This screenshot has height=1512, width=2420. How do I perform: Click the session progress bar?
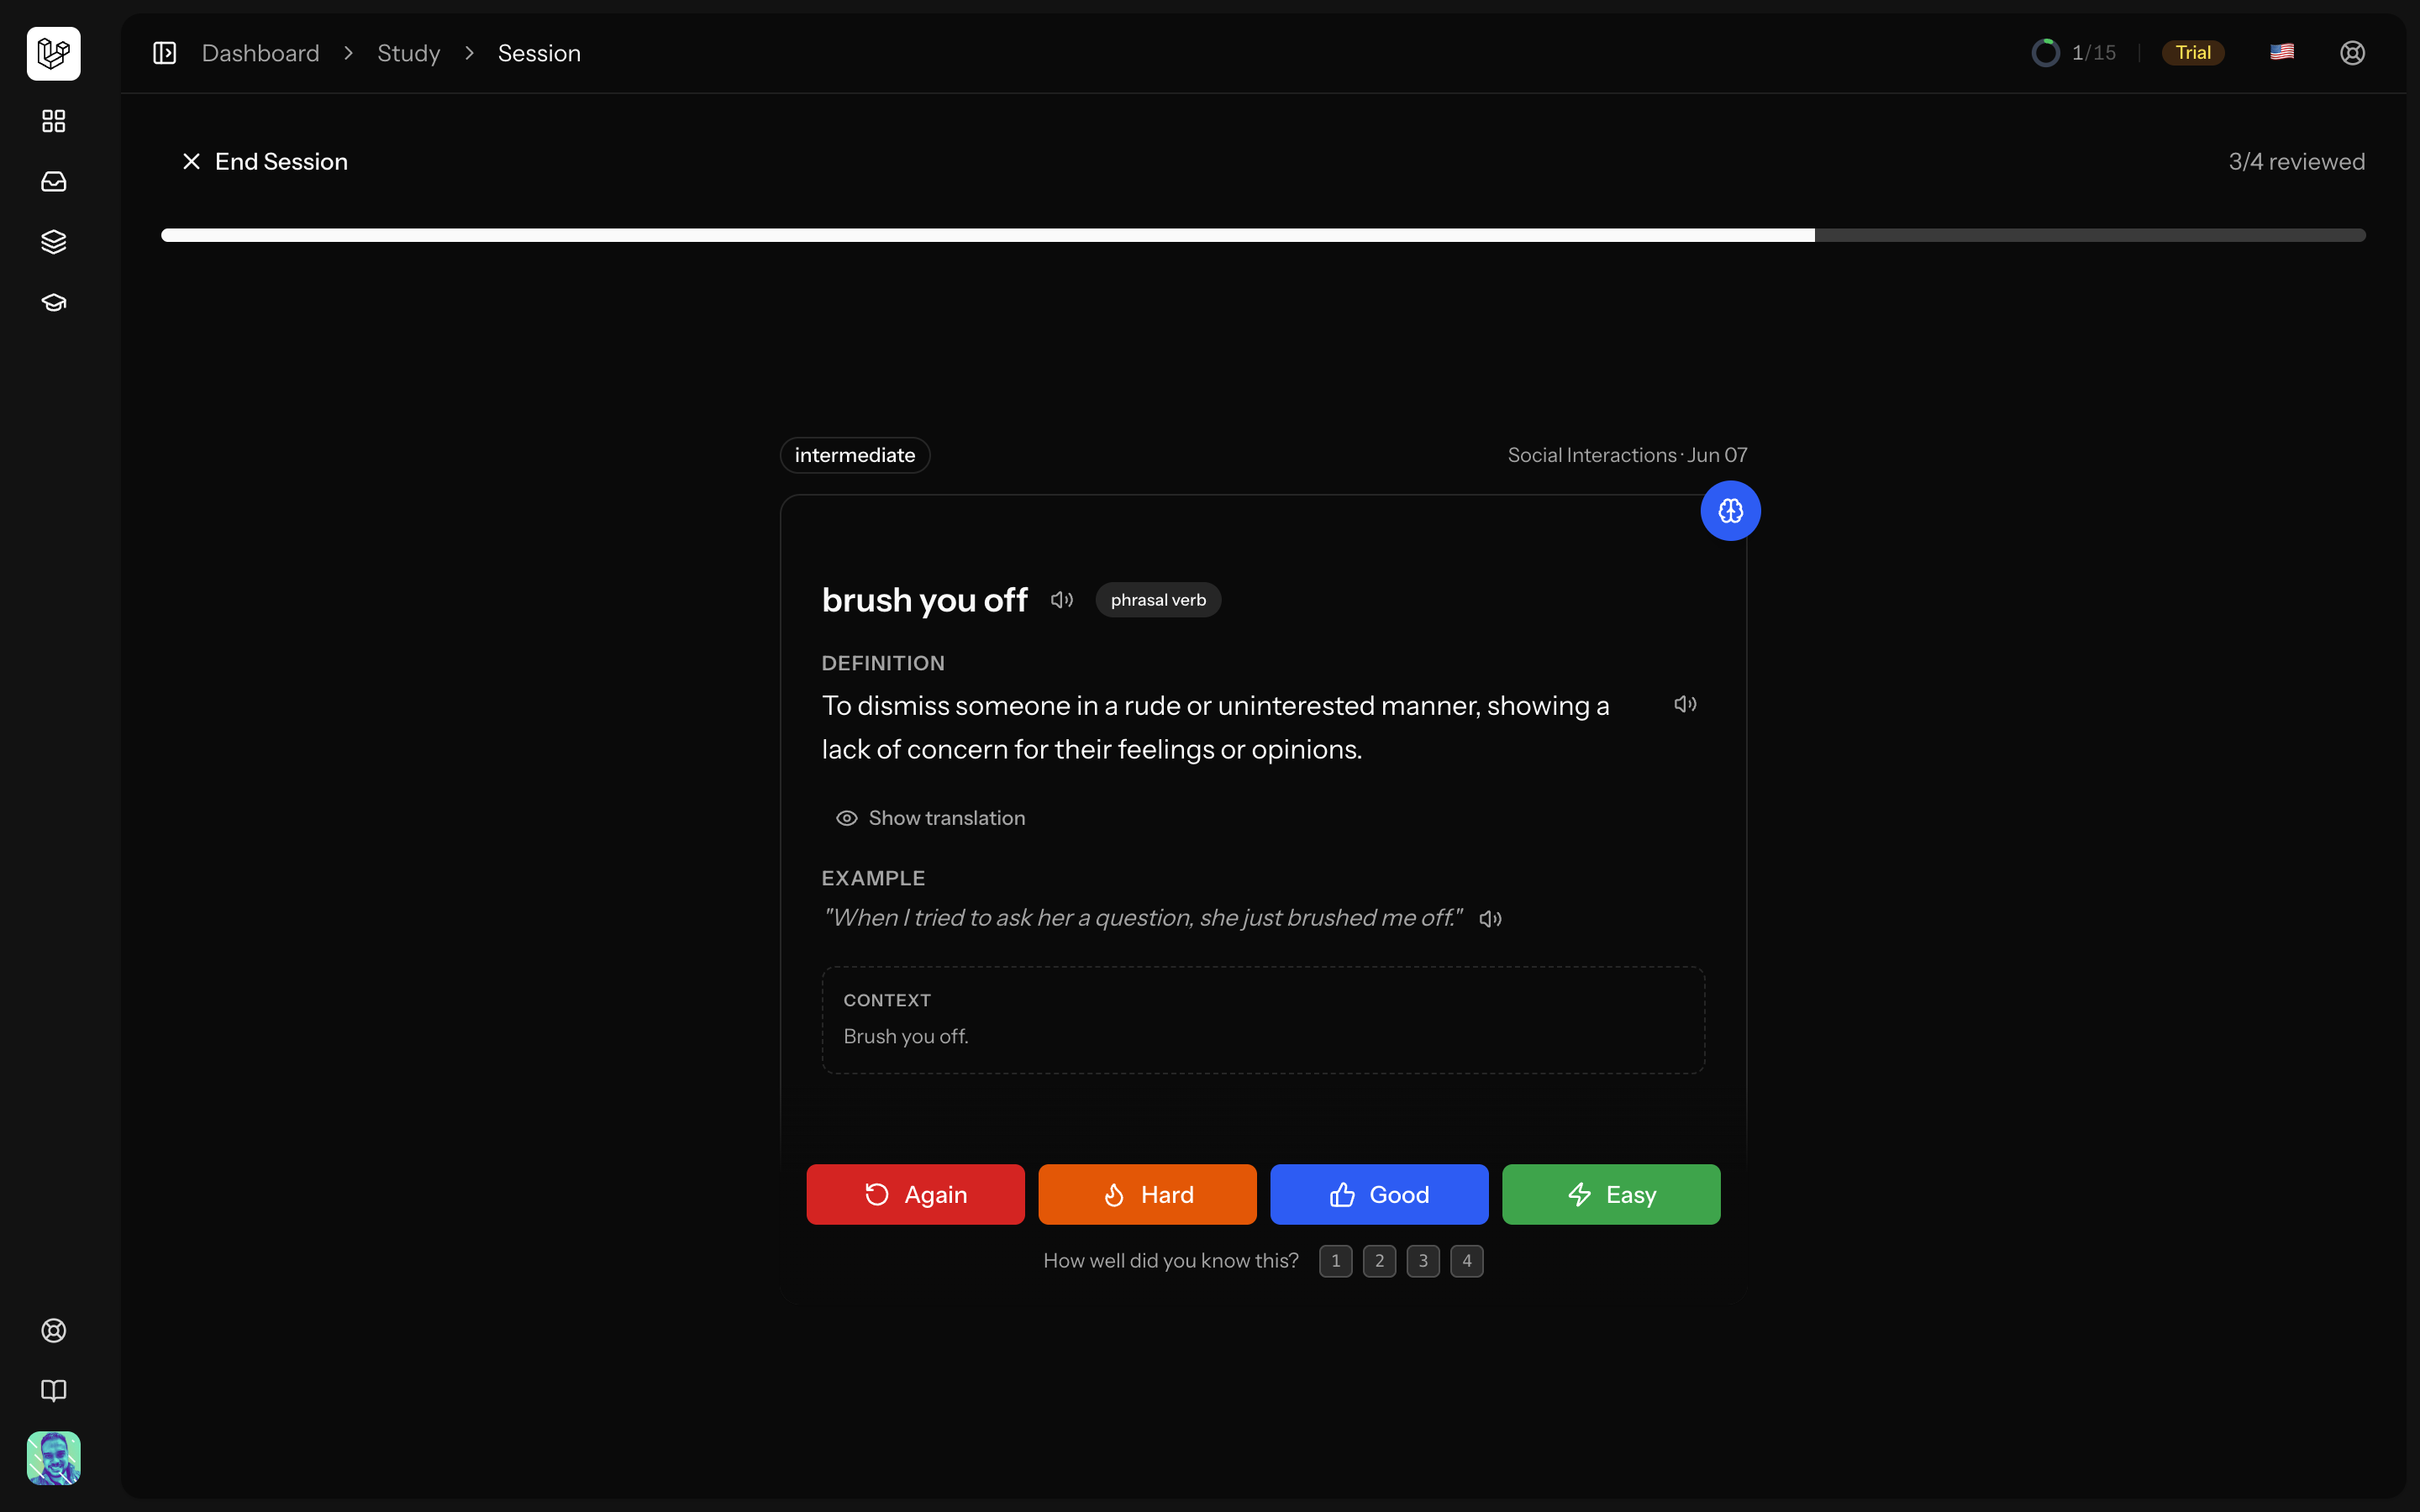coord(1263,235)
